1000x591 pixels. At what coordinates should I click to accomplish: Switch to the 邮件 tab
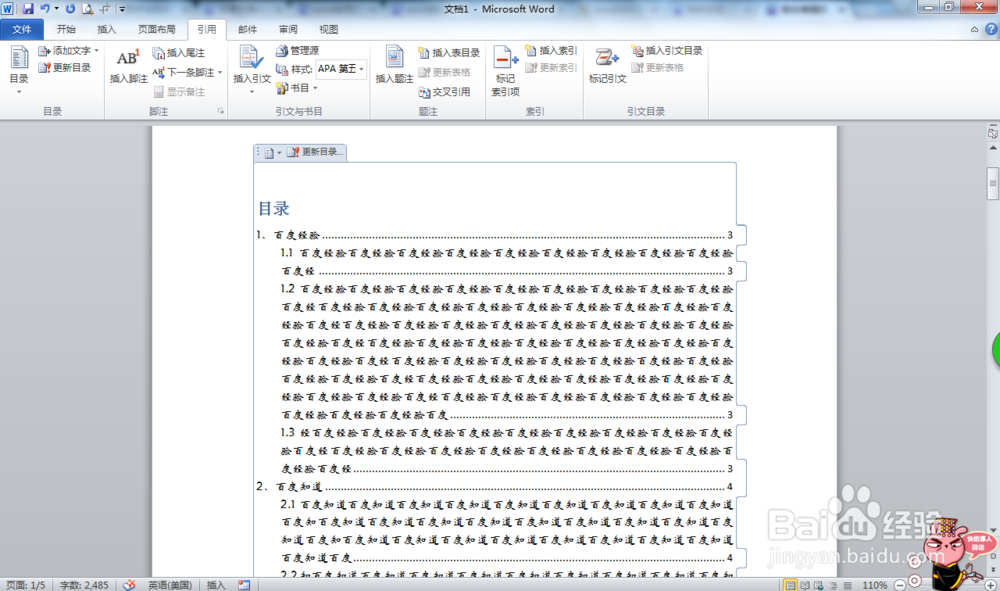point(247,29)
